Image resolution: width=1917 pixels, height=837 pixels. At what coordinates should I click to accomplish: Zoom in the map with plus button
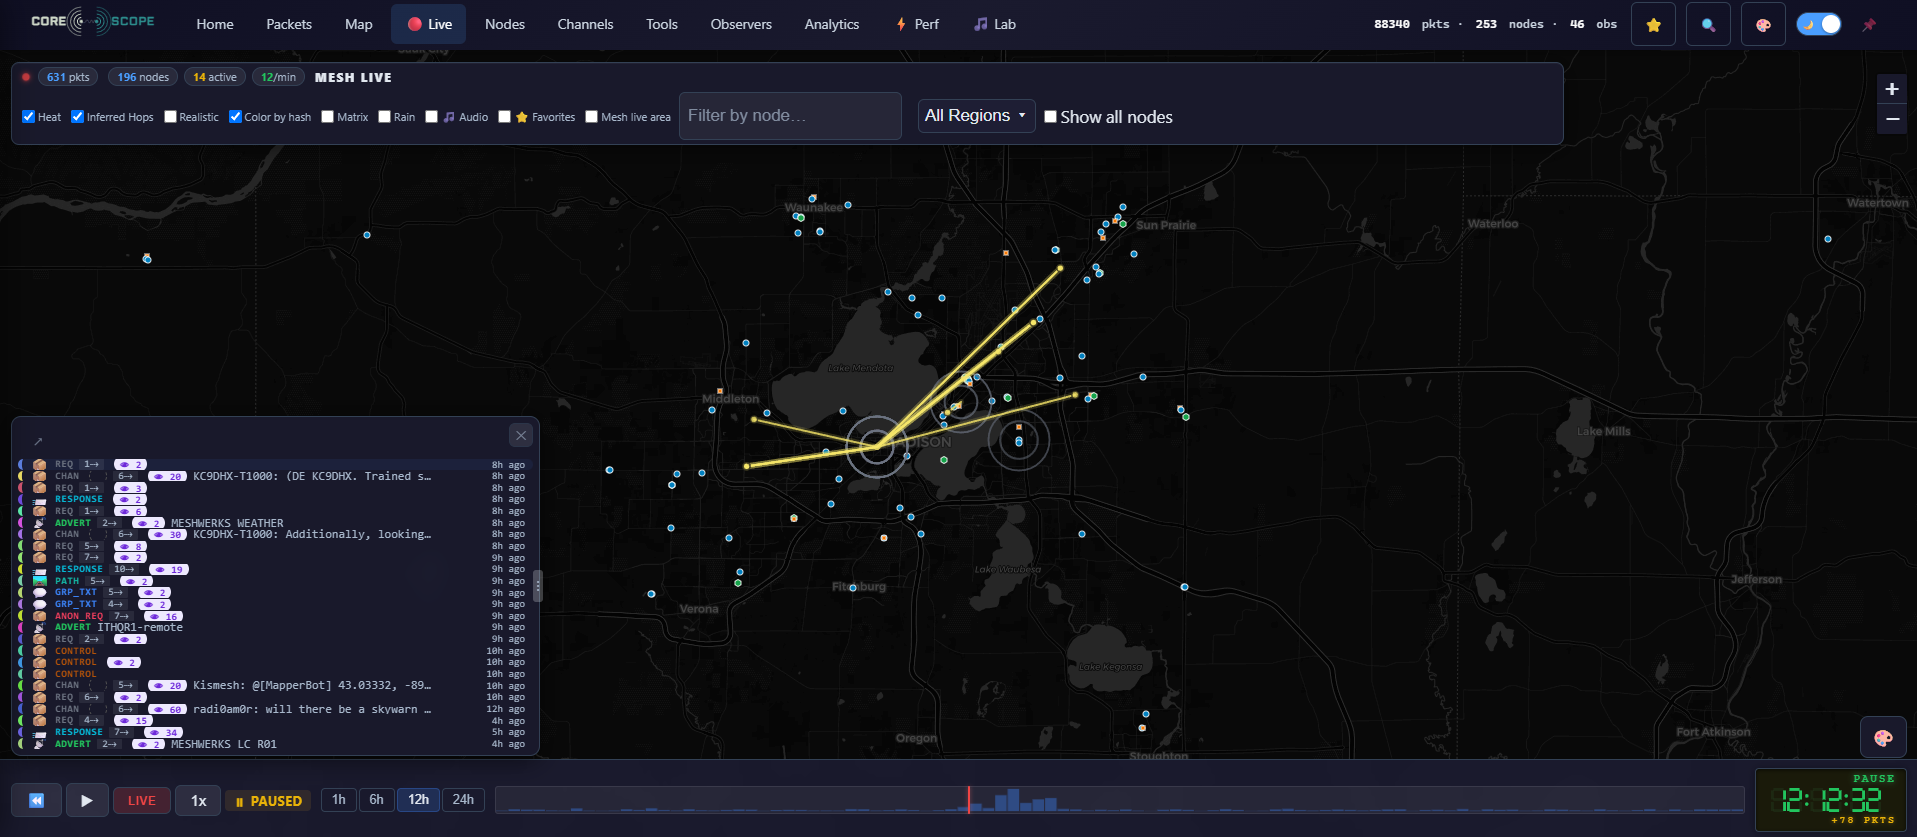(1891, 89)
